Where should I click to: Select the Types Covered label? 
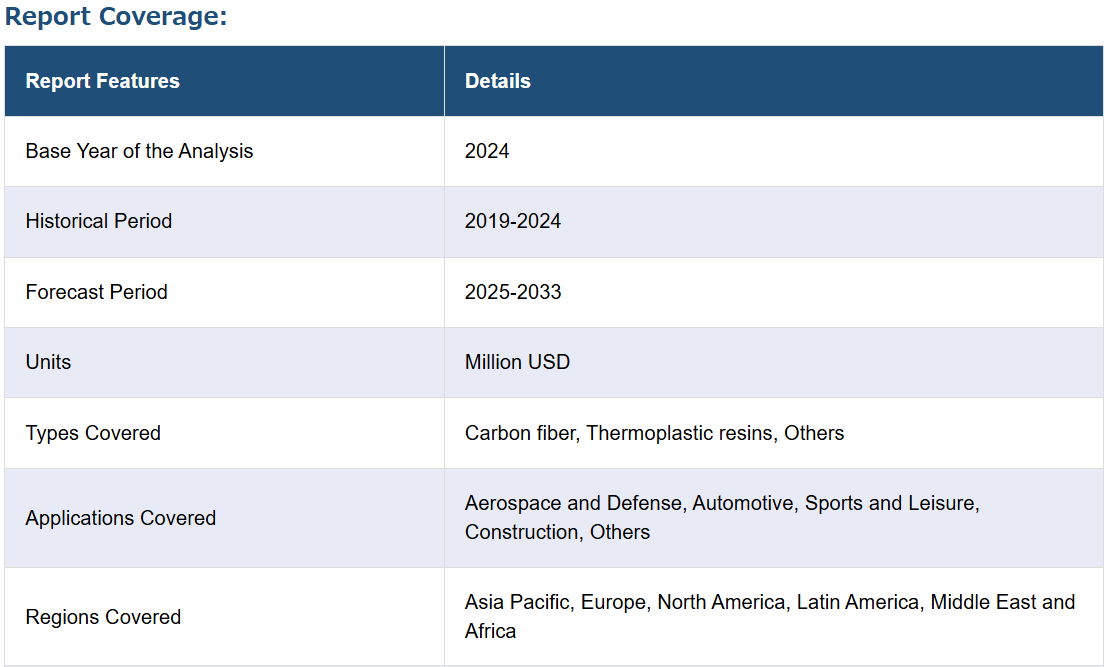(93, 433)
